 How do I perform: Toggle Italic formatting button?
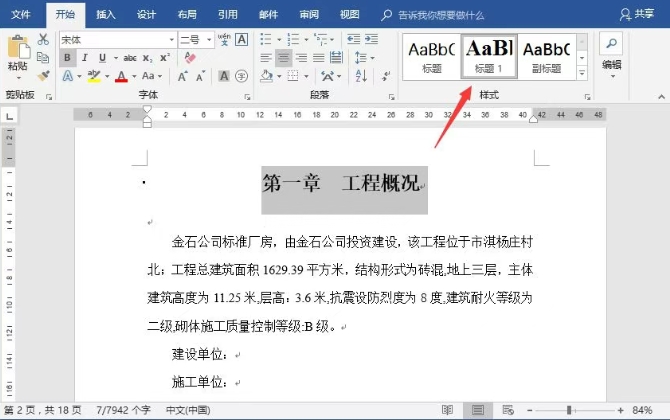point(86,58)
